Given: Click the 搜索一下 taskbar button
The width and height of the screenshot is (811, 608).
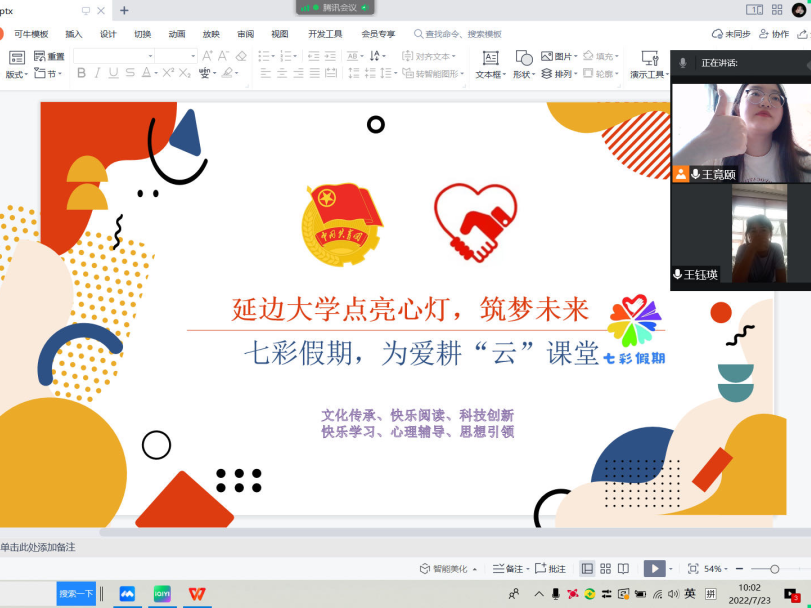Looking at the screenshot, I should pos(76,594).
